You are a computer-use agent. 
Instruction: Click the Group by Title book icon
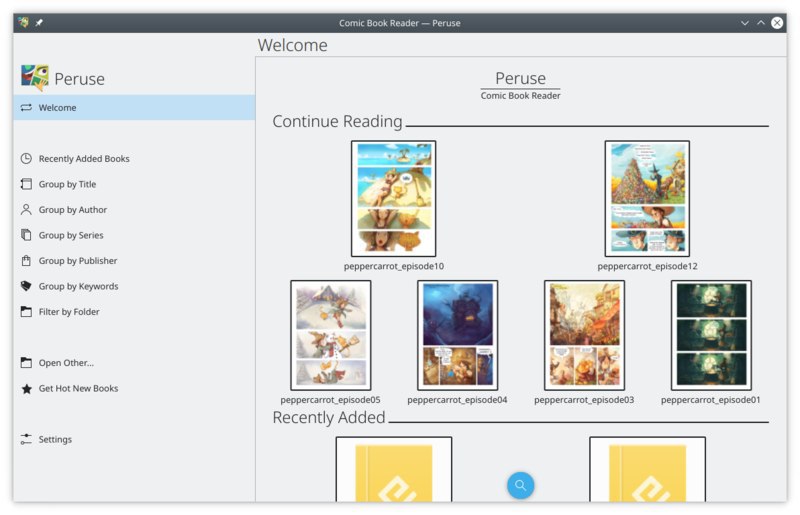[26, 184]
